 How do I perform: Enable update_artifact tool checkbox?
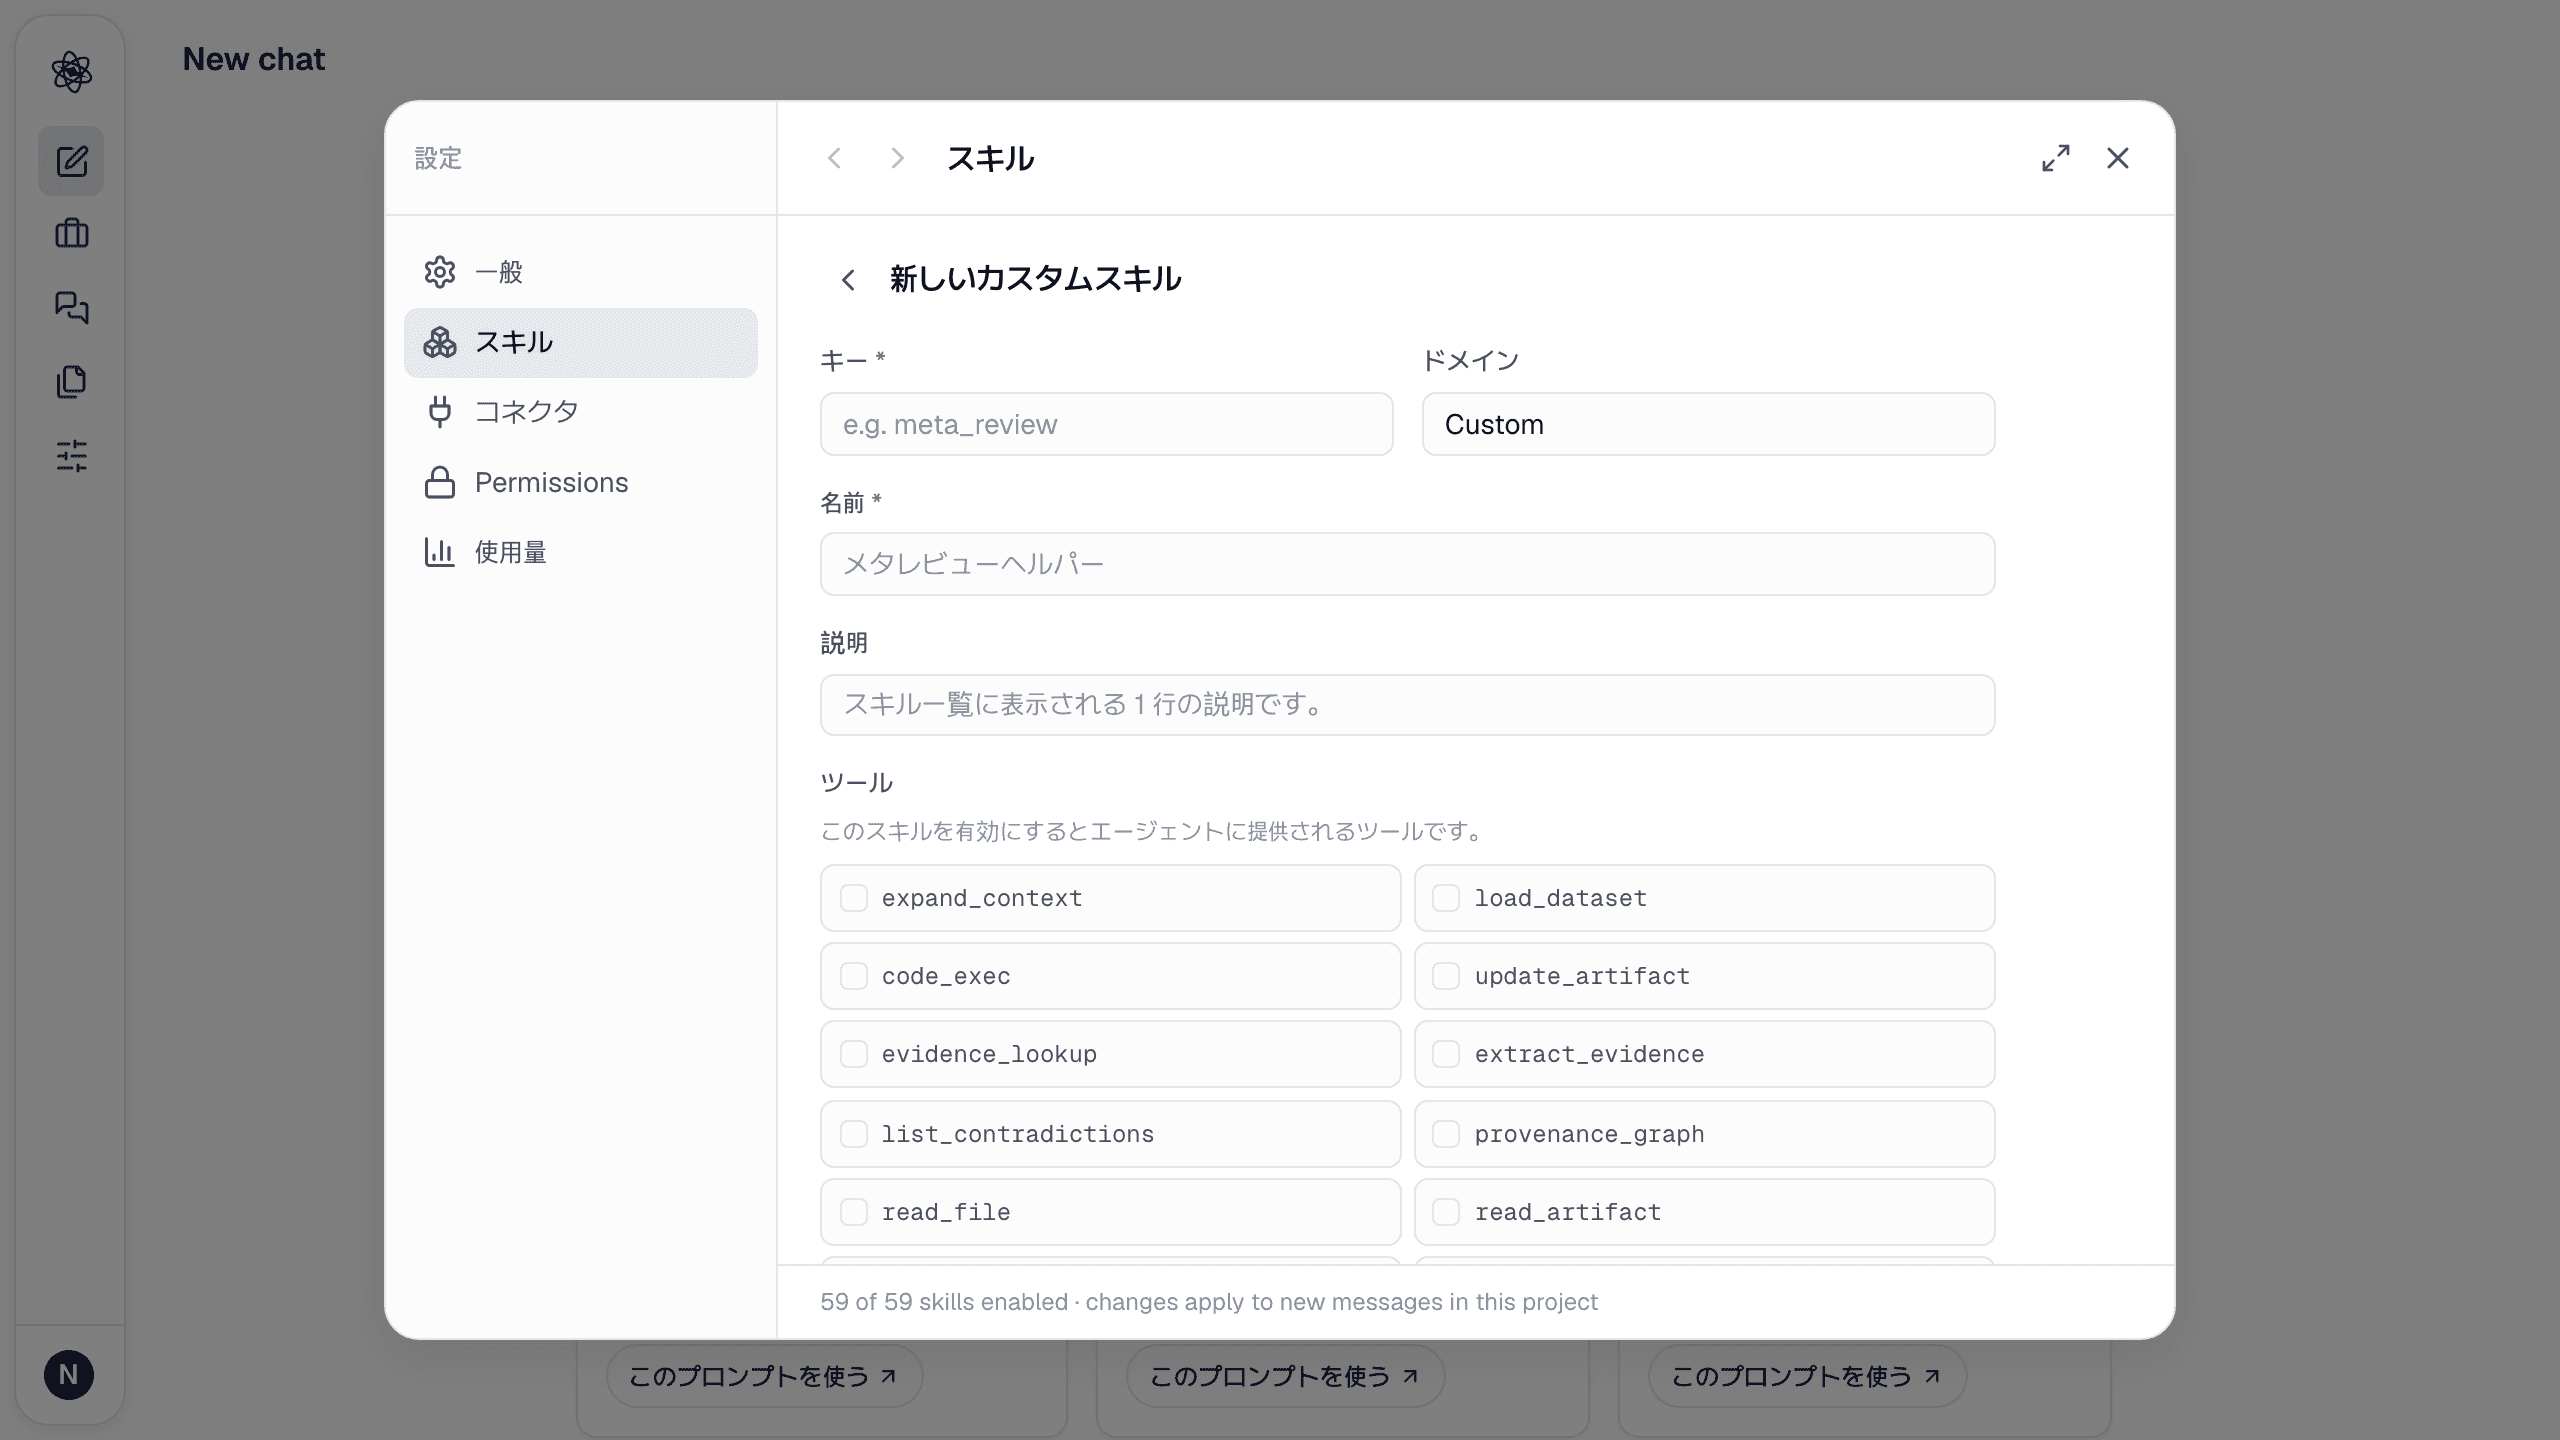point(1446,976)
